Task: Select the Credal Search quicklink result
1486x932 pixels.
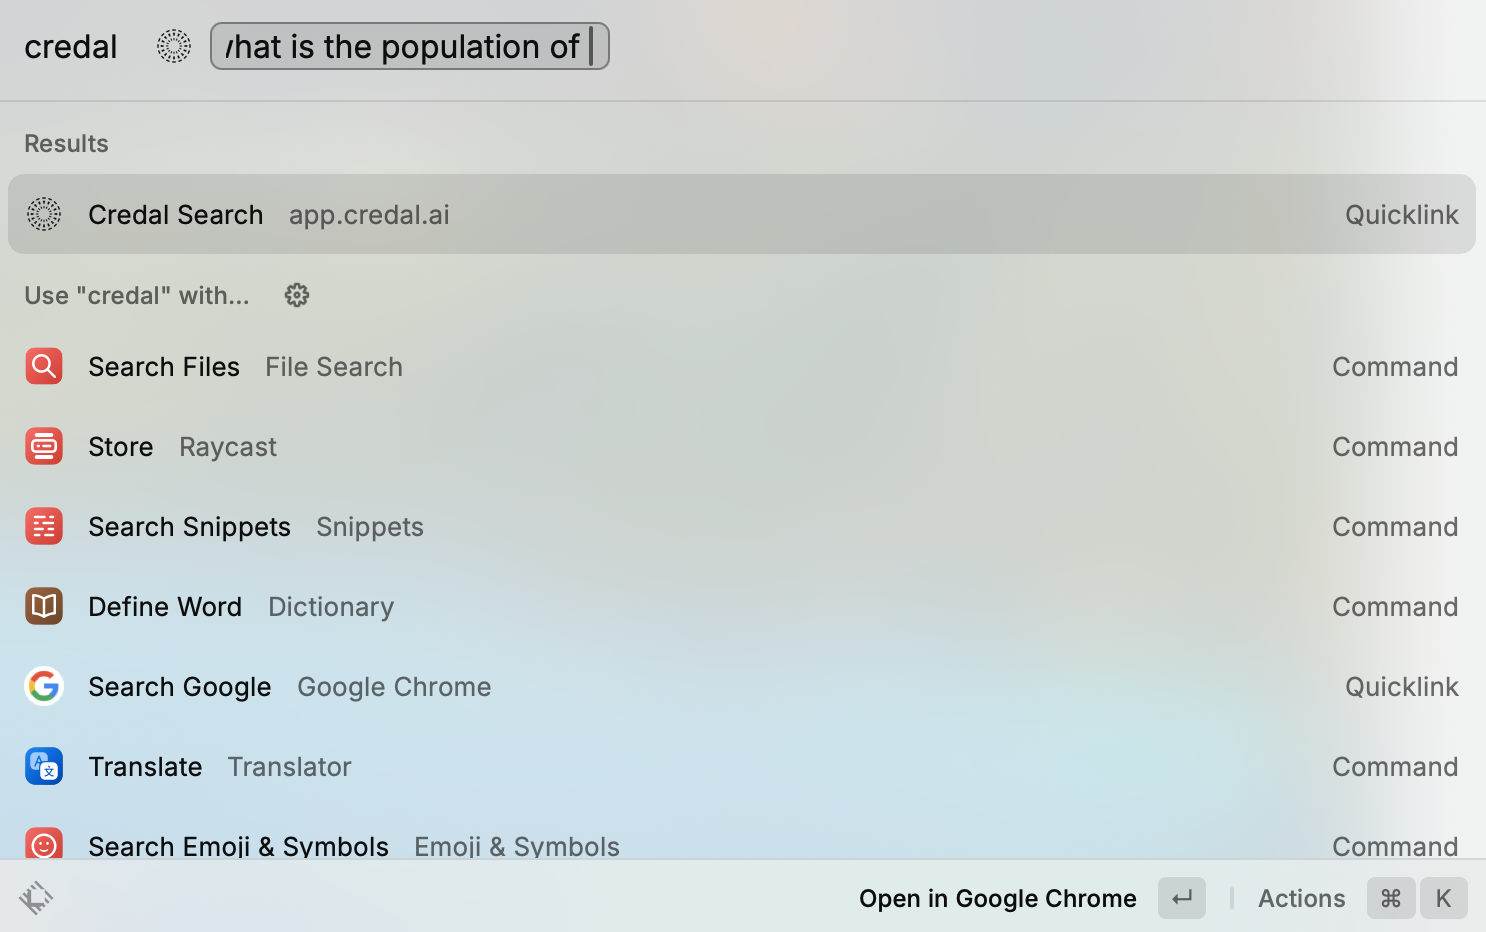Action: [742, 214]
